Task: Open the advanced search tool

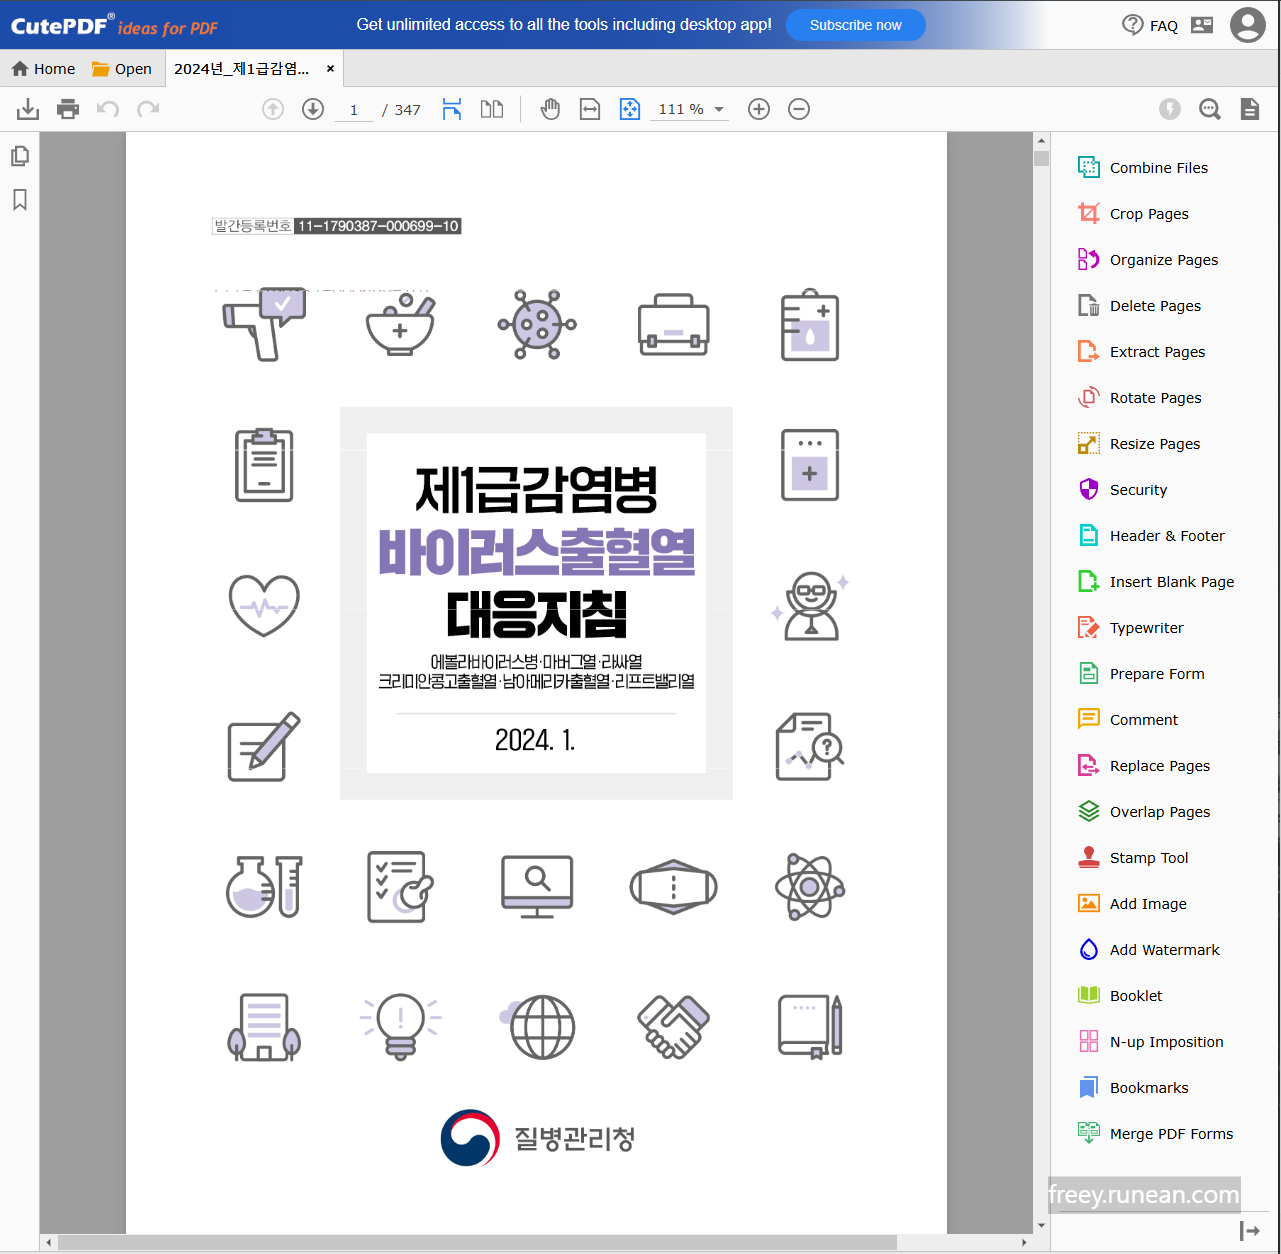Action: (x=1209, y=109)
